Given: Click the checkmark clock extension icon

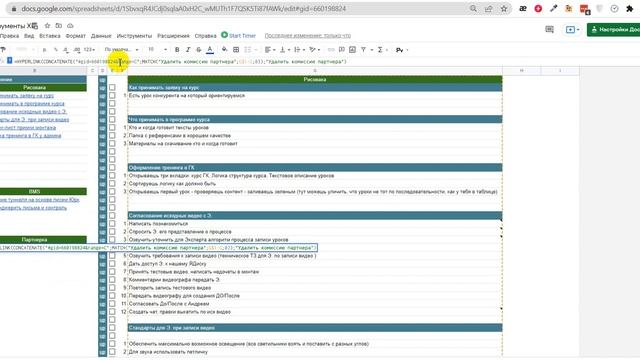Looking at the screenshot, I should tap(614, 9).
